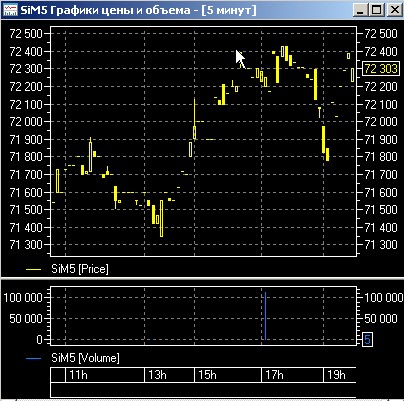Click the 11h mark on time axis

coord(78,375)
